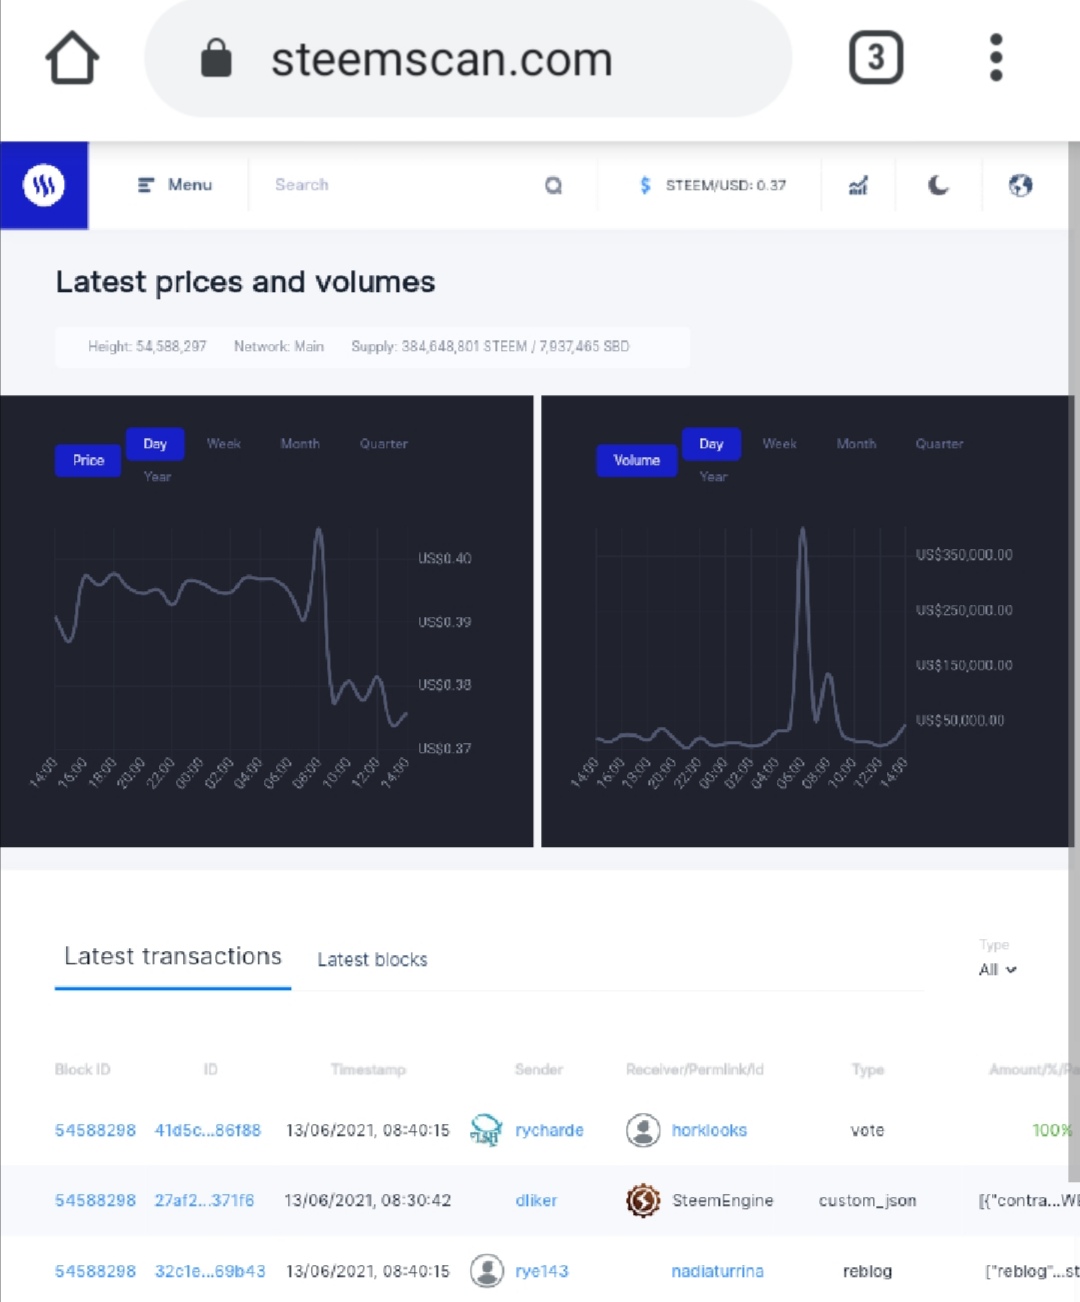Click the STEEM/USD dollar price indicator

pyautogui.click(x=712, y=185)
